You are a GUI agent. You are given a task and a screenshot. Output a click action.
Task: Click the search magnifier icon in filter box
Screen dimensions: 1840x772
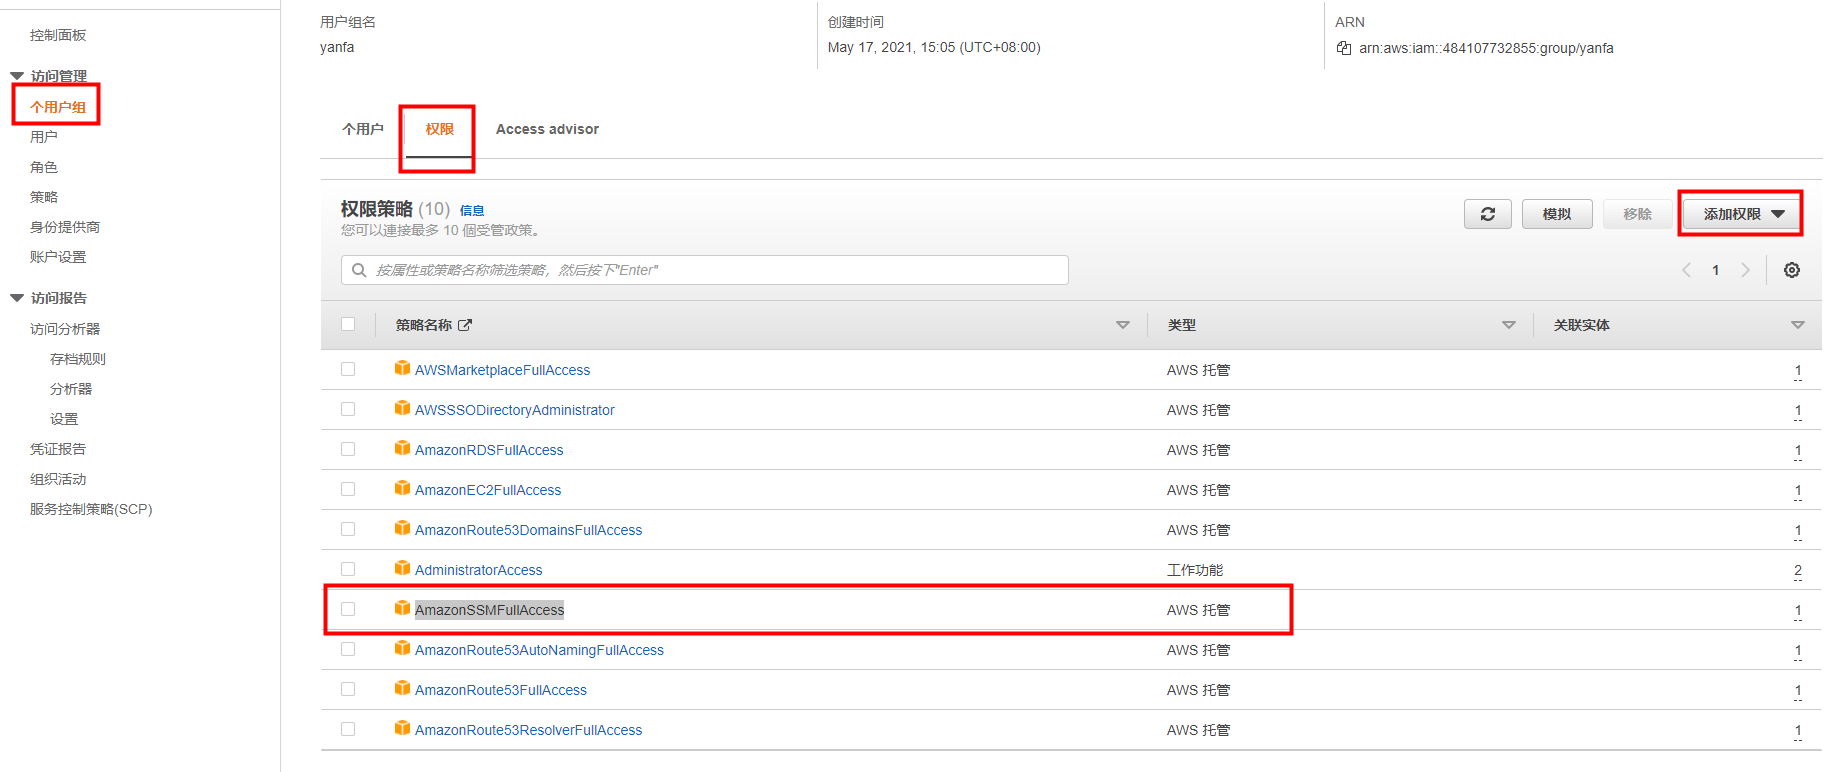click(x=359, y=270)
